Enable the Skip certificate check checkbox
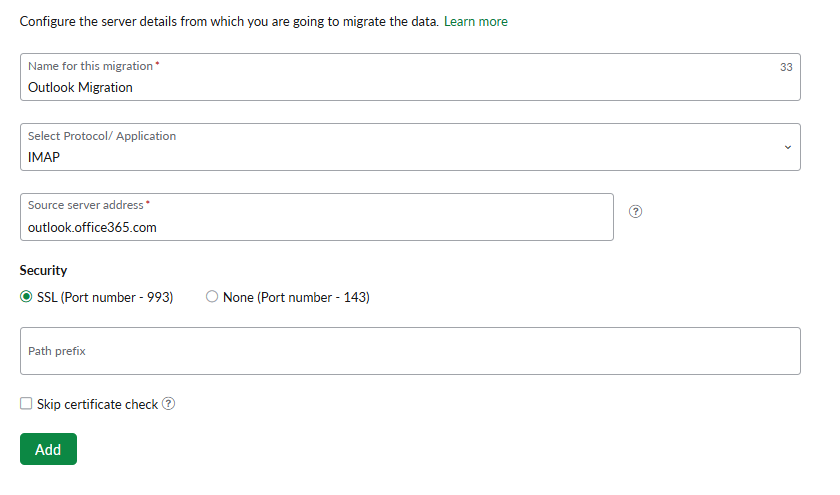 (x=26, y=404)
